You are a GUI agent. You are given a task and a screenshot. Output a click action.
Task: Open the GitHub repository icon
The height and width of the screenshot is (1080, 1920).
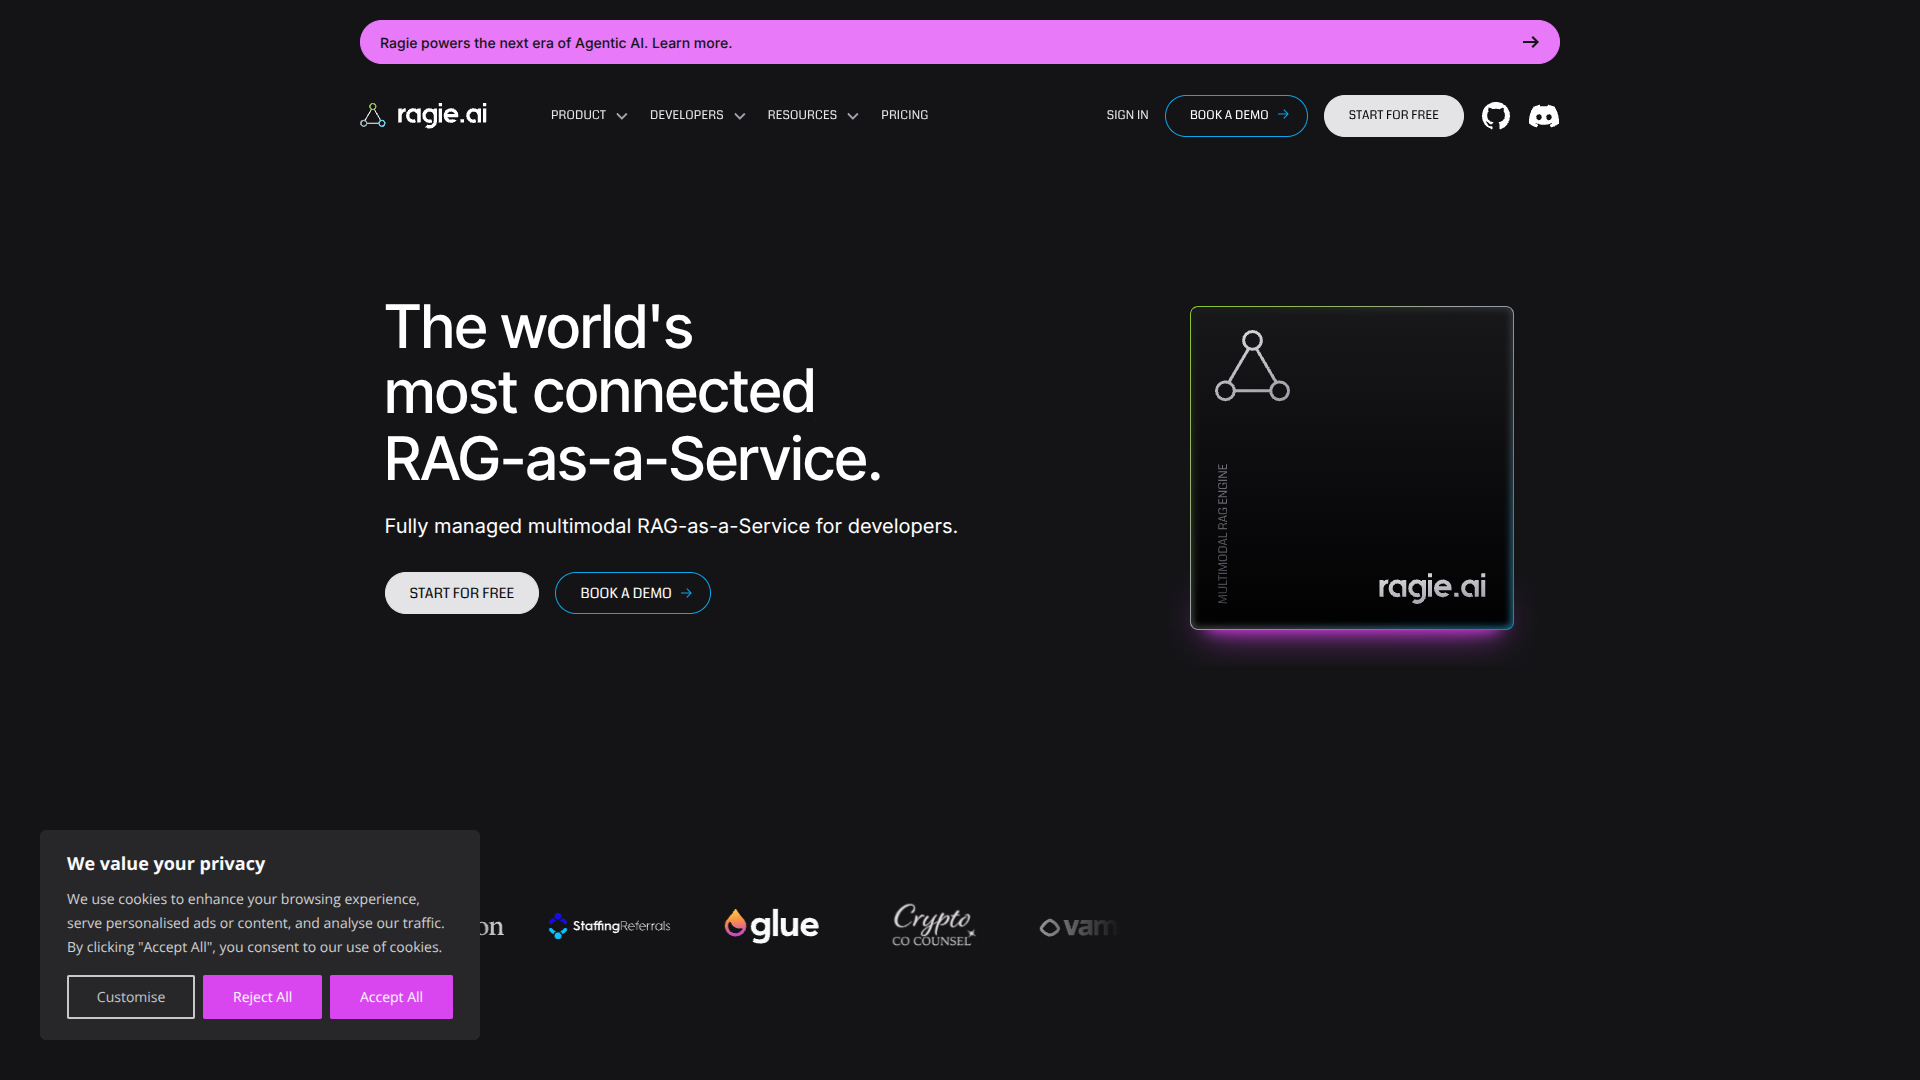(x=1496, y=115)
